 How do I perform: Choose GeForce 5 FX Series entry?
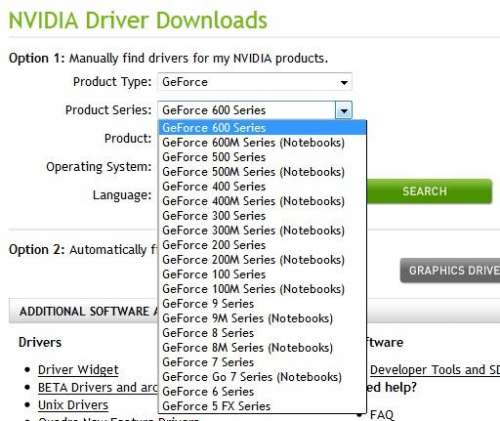[262, 406]
